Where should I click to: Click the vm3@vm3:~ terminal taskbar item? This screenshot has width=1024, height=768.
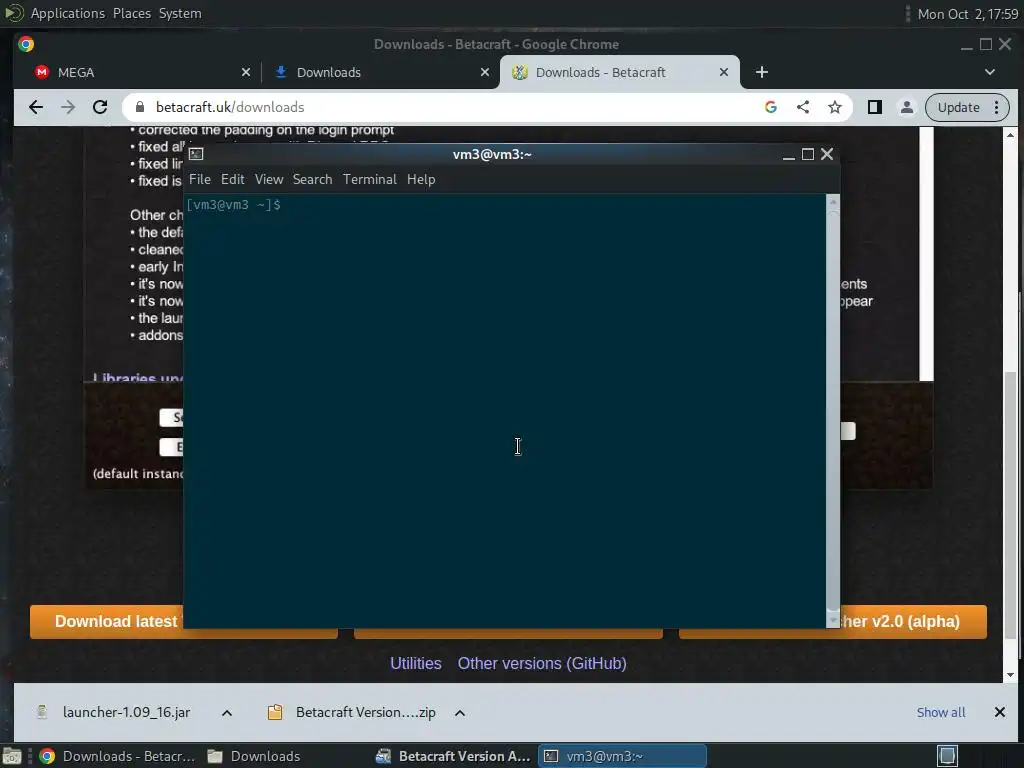pyautogui.click(x=622, y=756)
